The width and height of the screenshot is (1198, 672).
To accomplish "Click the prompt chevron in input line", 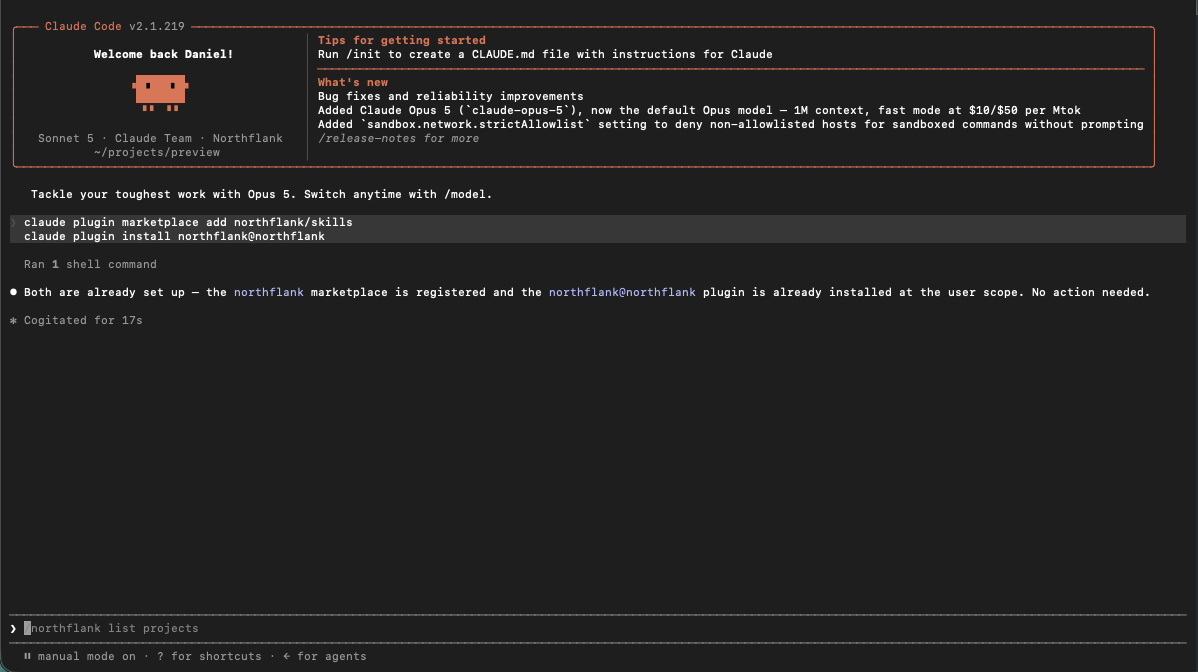I will pos(13,628).
